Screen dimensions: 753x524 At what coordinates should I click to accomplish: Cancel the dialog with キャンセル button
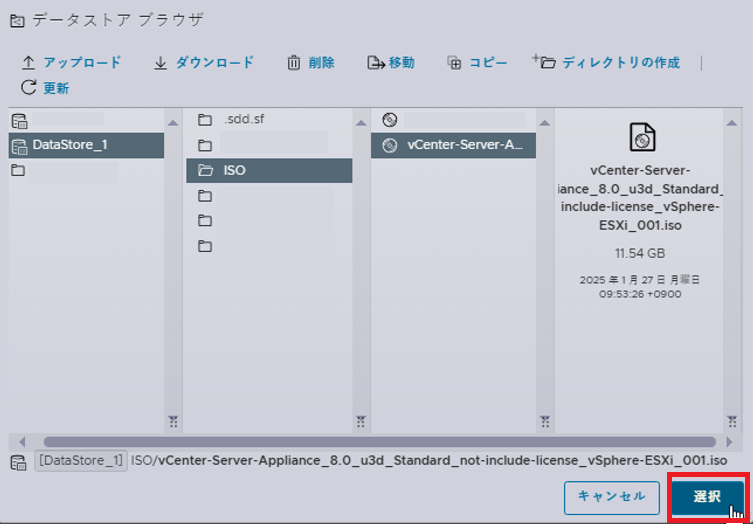click(612, 498)
